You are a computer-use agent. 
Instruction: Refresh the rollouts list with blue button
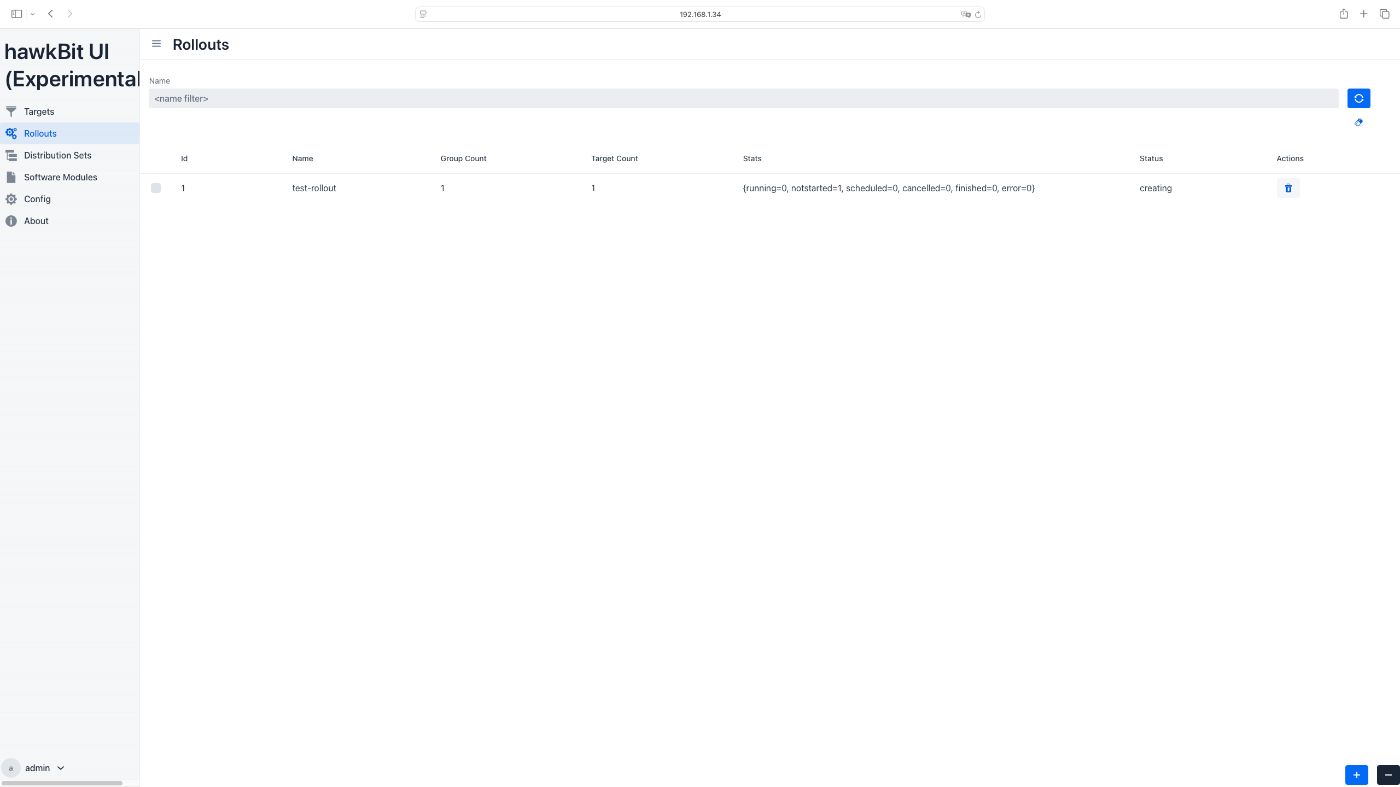1358,98
